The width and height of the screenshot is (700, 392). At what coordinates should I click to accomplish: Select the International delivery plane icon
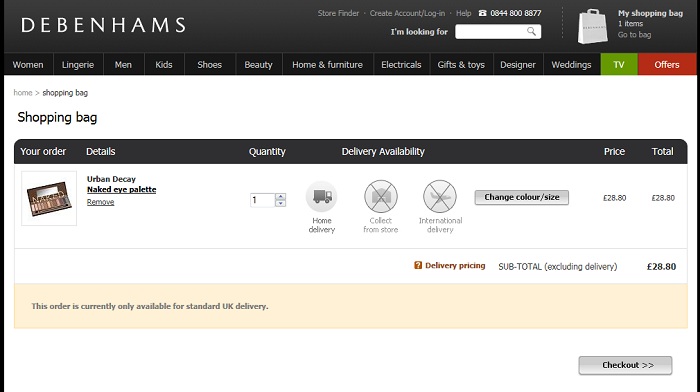pyautogui.click(x=440, y=196)
